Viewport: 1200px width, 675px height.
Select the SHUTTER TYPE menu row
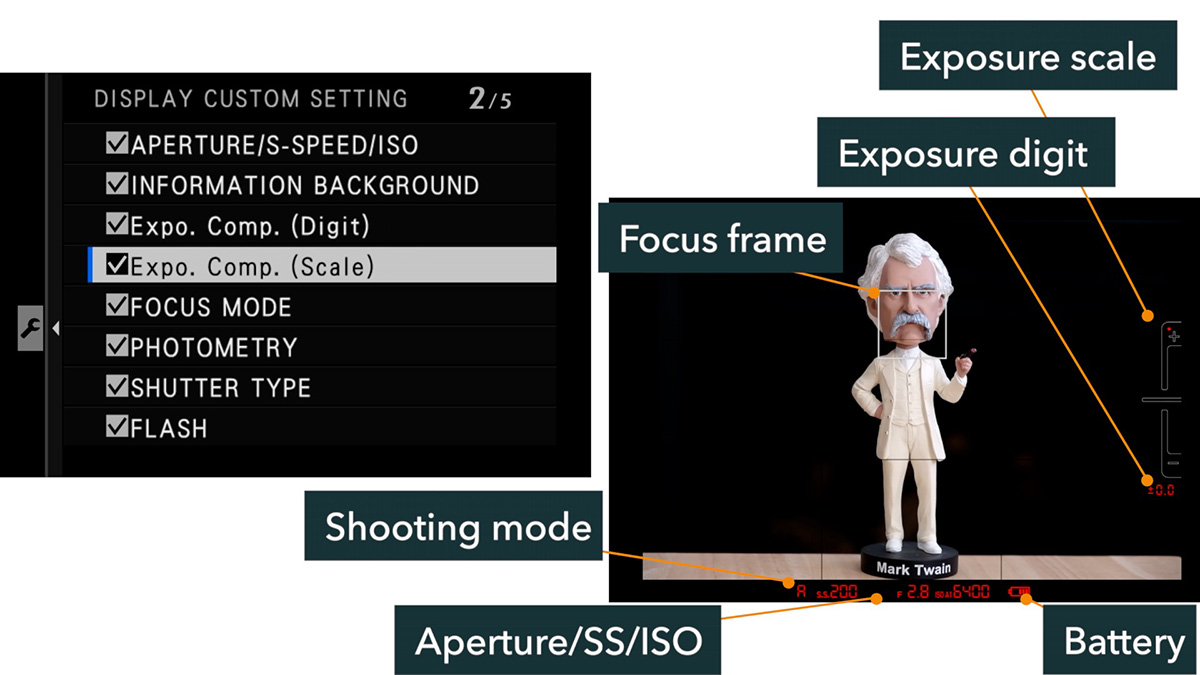(x=310, y=387)
